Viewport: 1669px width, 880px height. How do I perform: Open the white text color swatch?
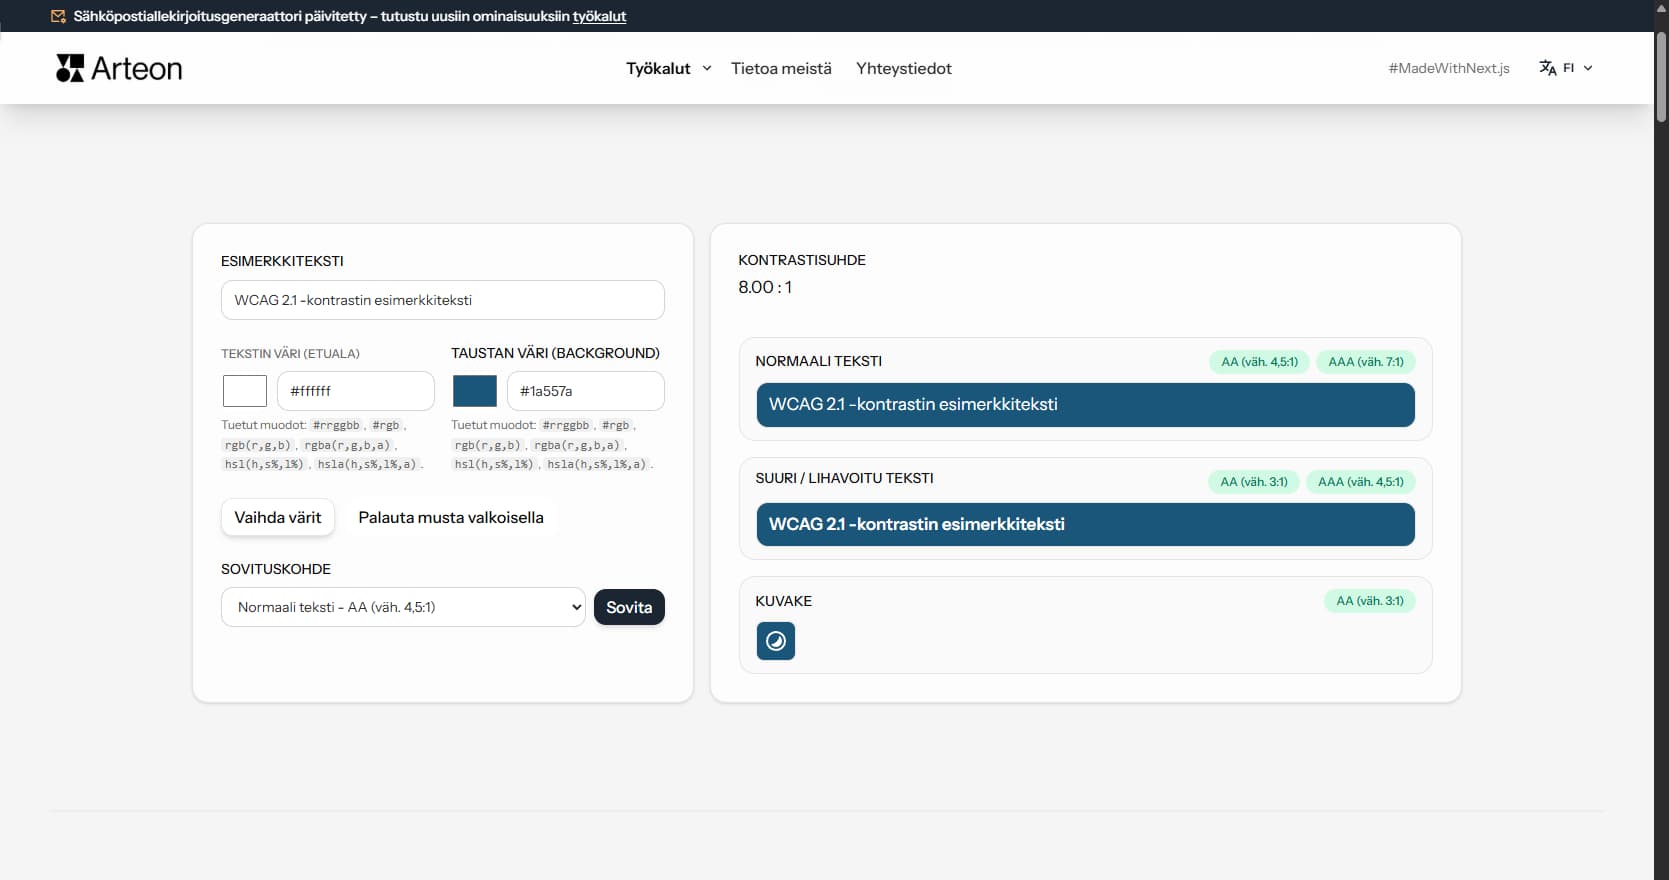click(245, 391)
